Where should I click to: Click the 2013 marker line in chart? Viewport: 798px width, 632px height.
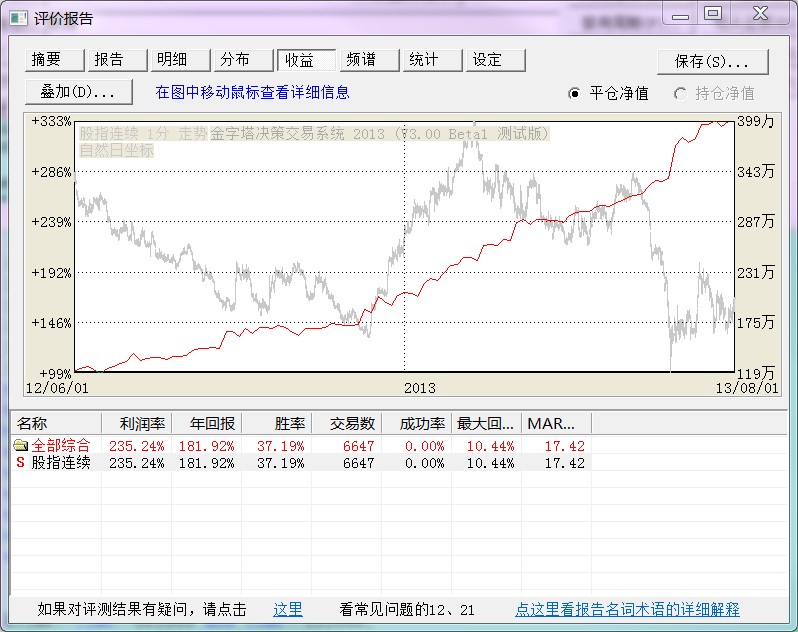point(404,250)
